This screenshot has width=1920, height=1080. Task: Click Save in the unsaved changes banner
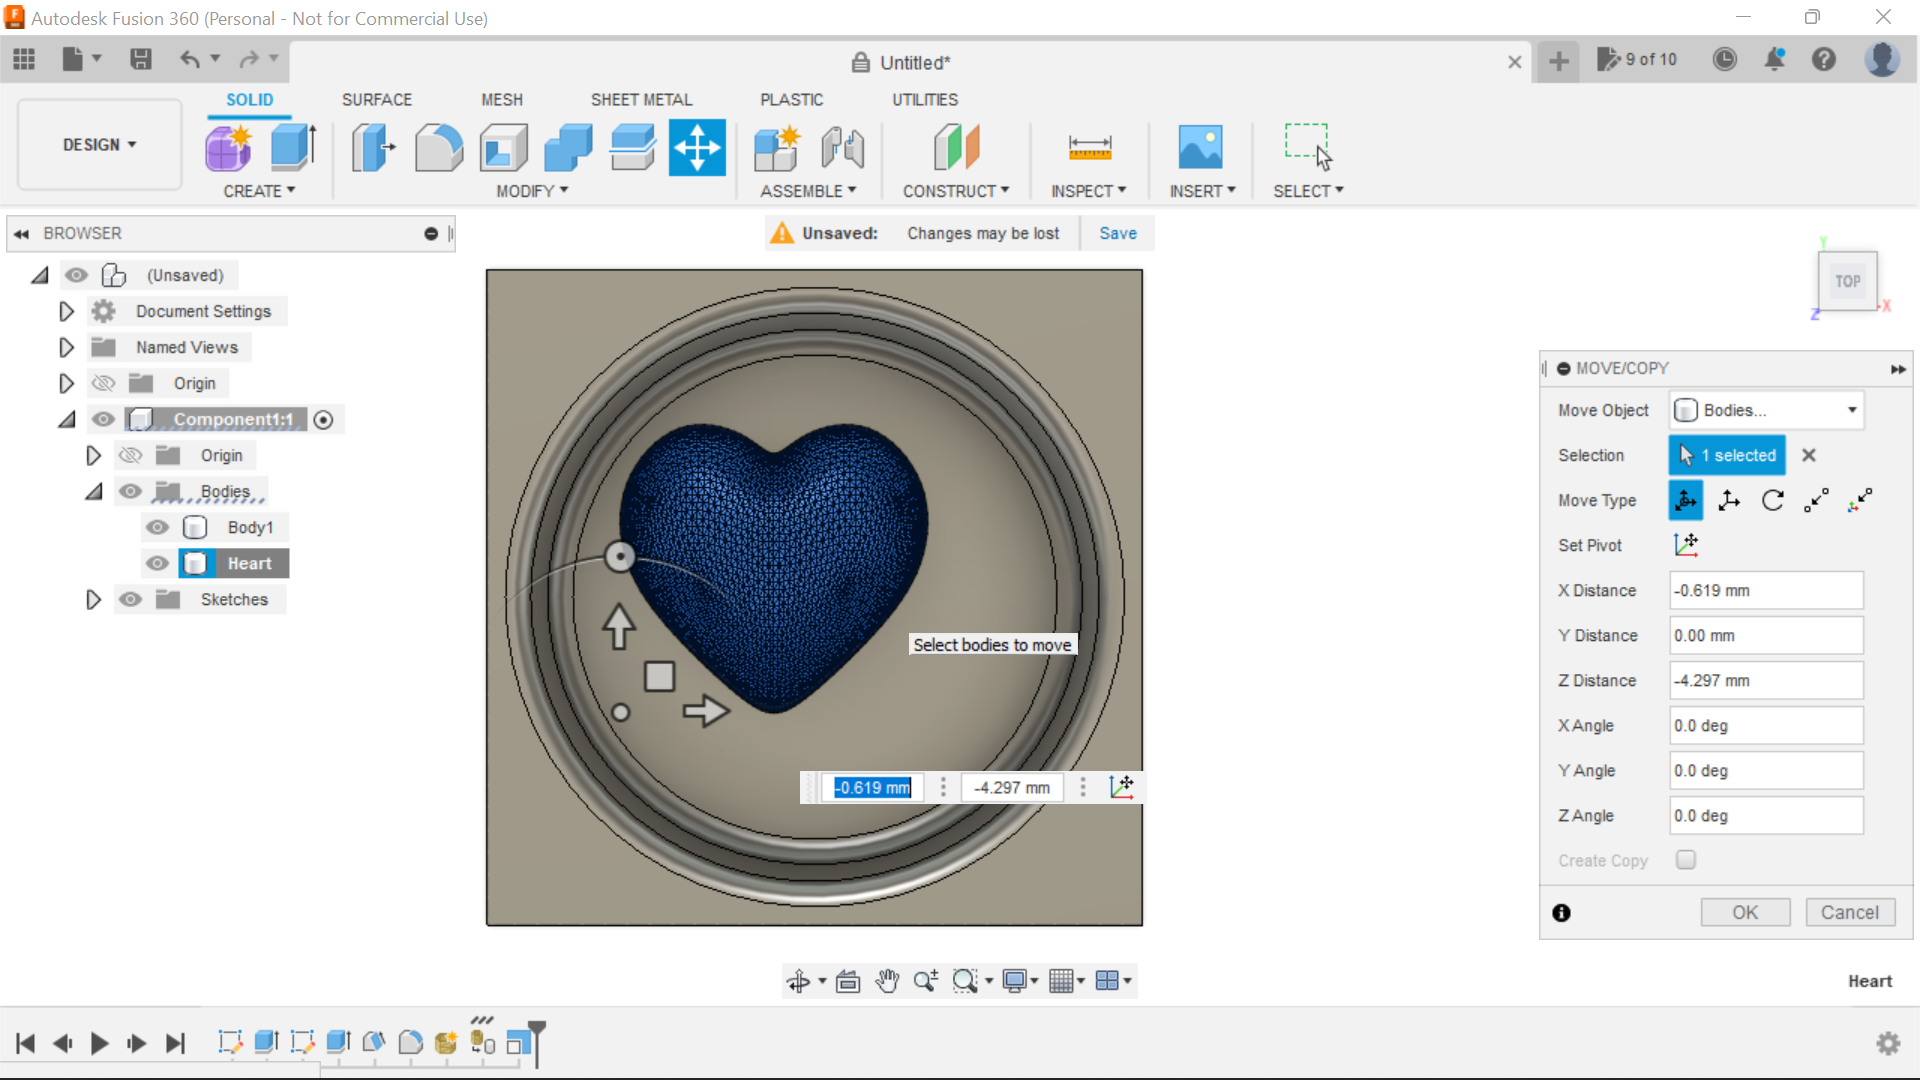point(1117,233)
